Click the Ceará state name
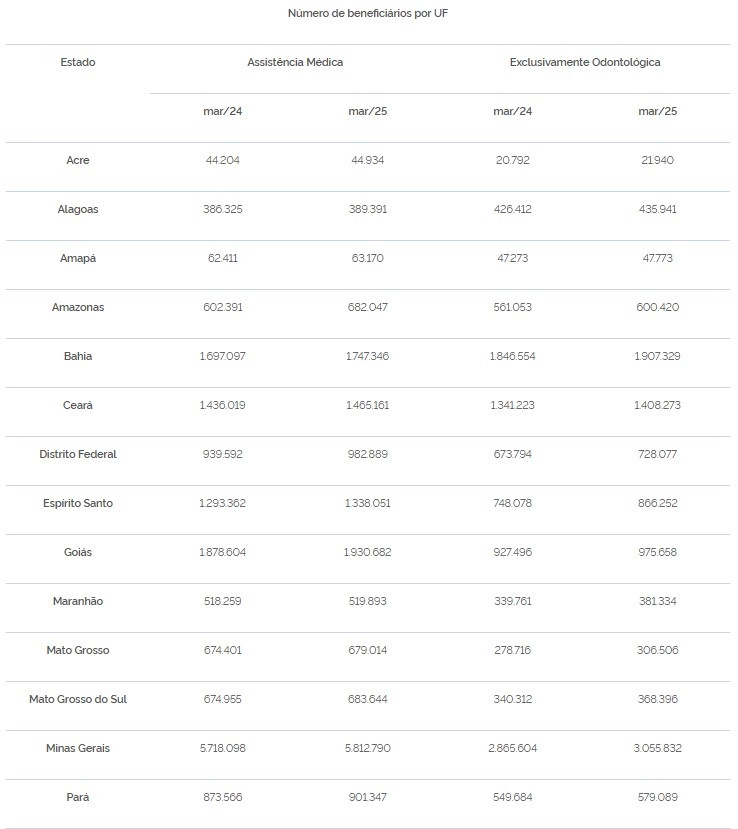 pos(78,405)
